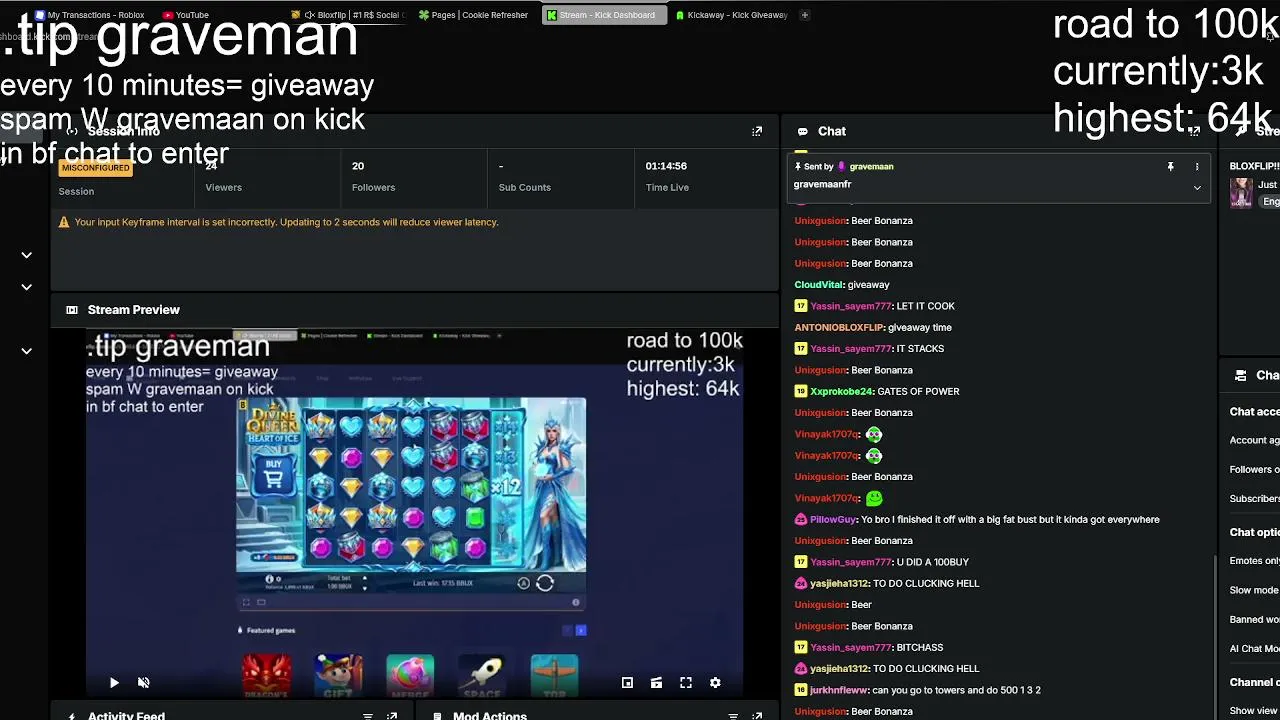Click the Viewers count stat
This screenshot has height=720, width=1280.
[x=223, y=177]
